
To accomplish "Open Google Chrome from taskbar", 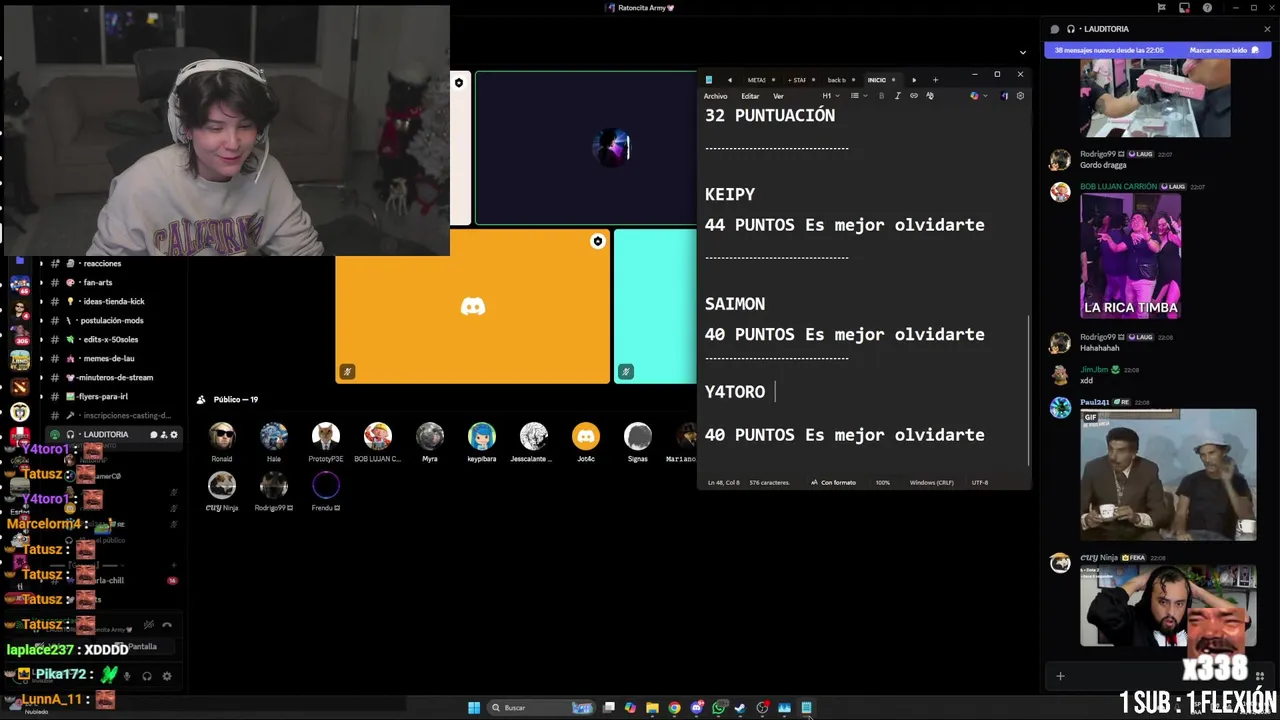I will tap(675, 708).
